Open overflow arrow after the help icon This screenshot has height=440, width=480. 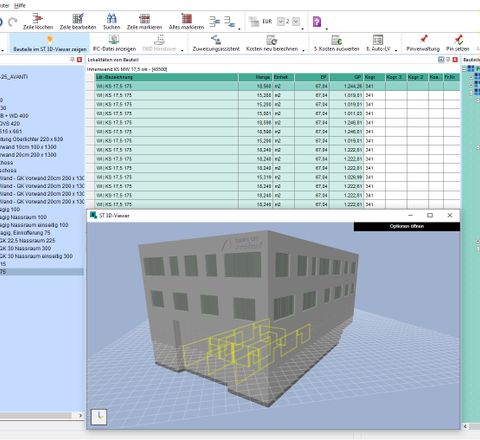click(326, 29)
